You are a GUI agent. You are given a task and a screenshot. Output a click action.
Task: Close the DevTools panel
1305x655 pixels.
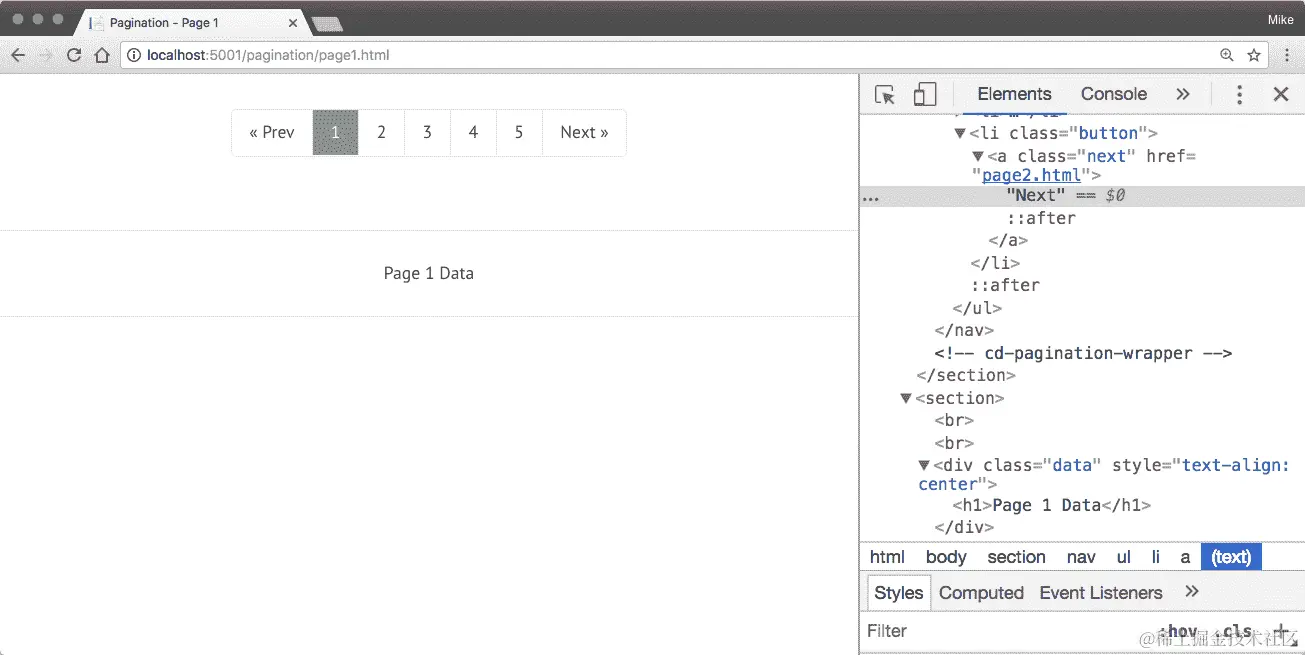(x=1281, y=94)
